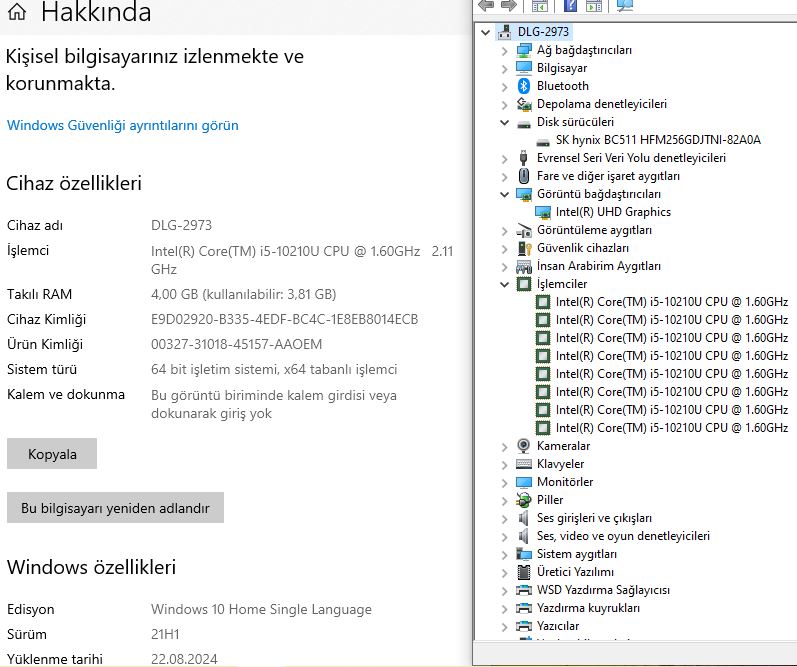
Task: Click the Windows özellikleri heading
Action: point(91,567)
